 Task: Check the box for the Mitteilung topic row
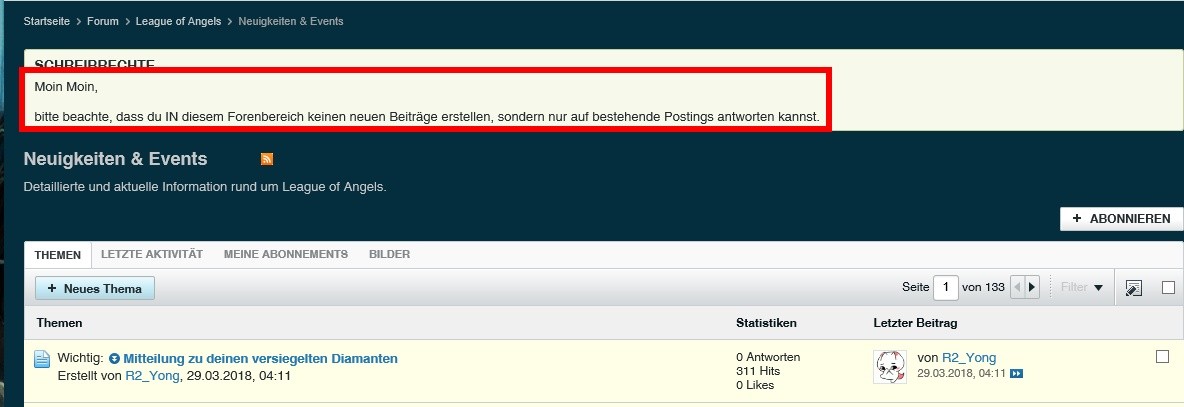click(1162, 357)
